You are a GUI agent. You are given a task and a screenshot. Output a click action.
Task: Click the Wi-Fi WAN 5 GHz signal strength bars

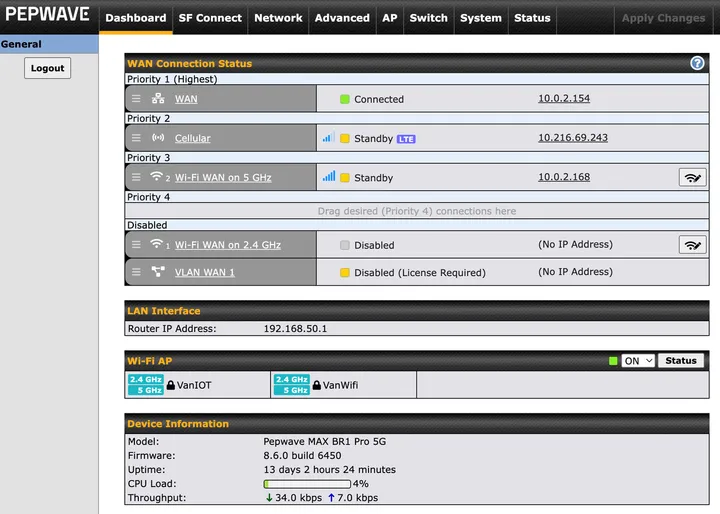[329, 176]
